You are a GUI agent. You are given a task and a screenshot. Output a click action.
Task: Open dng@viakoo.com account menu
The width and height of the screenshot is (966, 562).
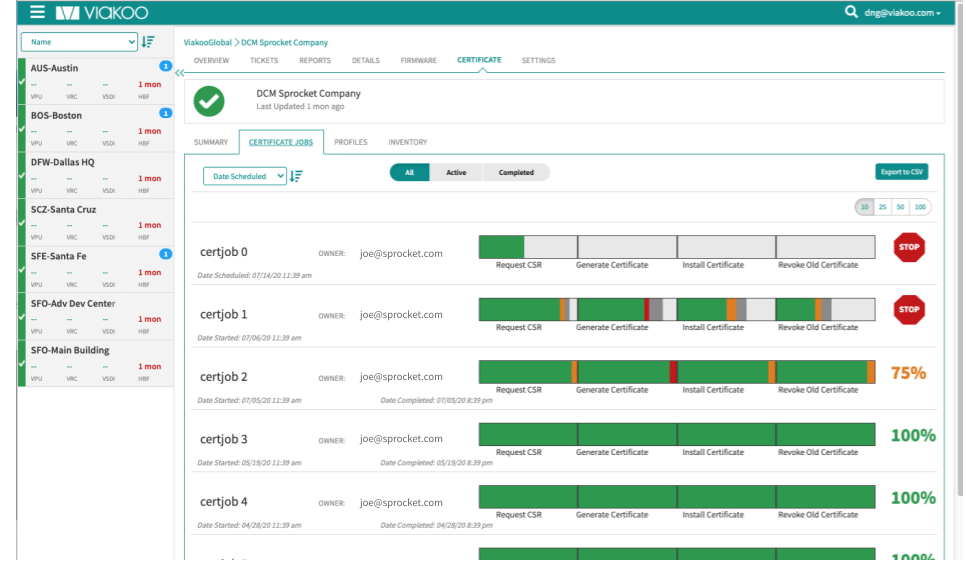(902, 13)
